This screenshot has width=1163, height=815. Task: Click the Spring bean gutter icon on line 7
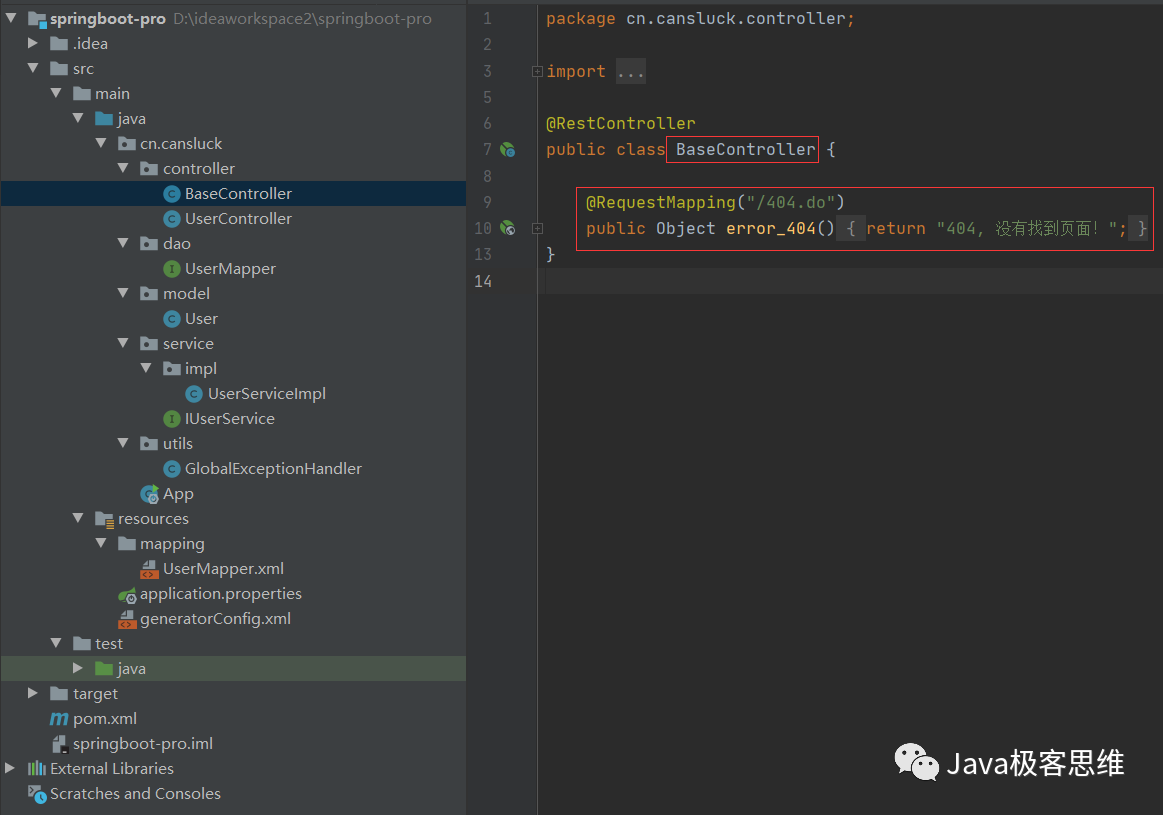click(x=507, y=150)
